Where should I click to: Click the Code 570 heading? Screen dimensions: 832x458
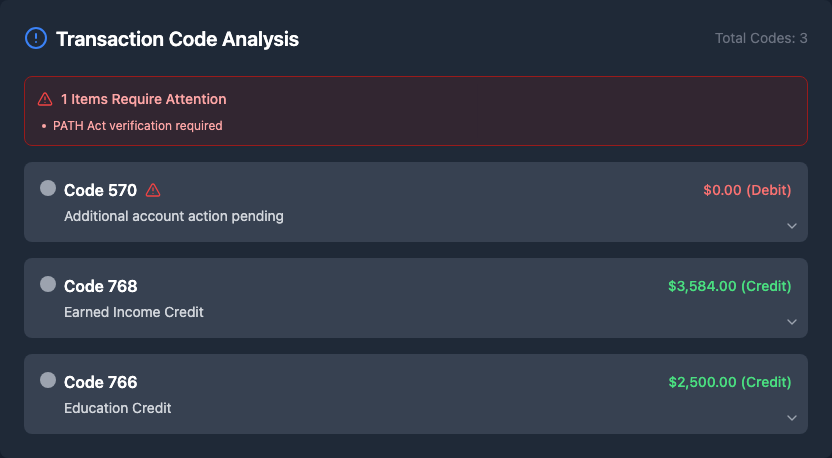click(x=100, y=190)
